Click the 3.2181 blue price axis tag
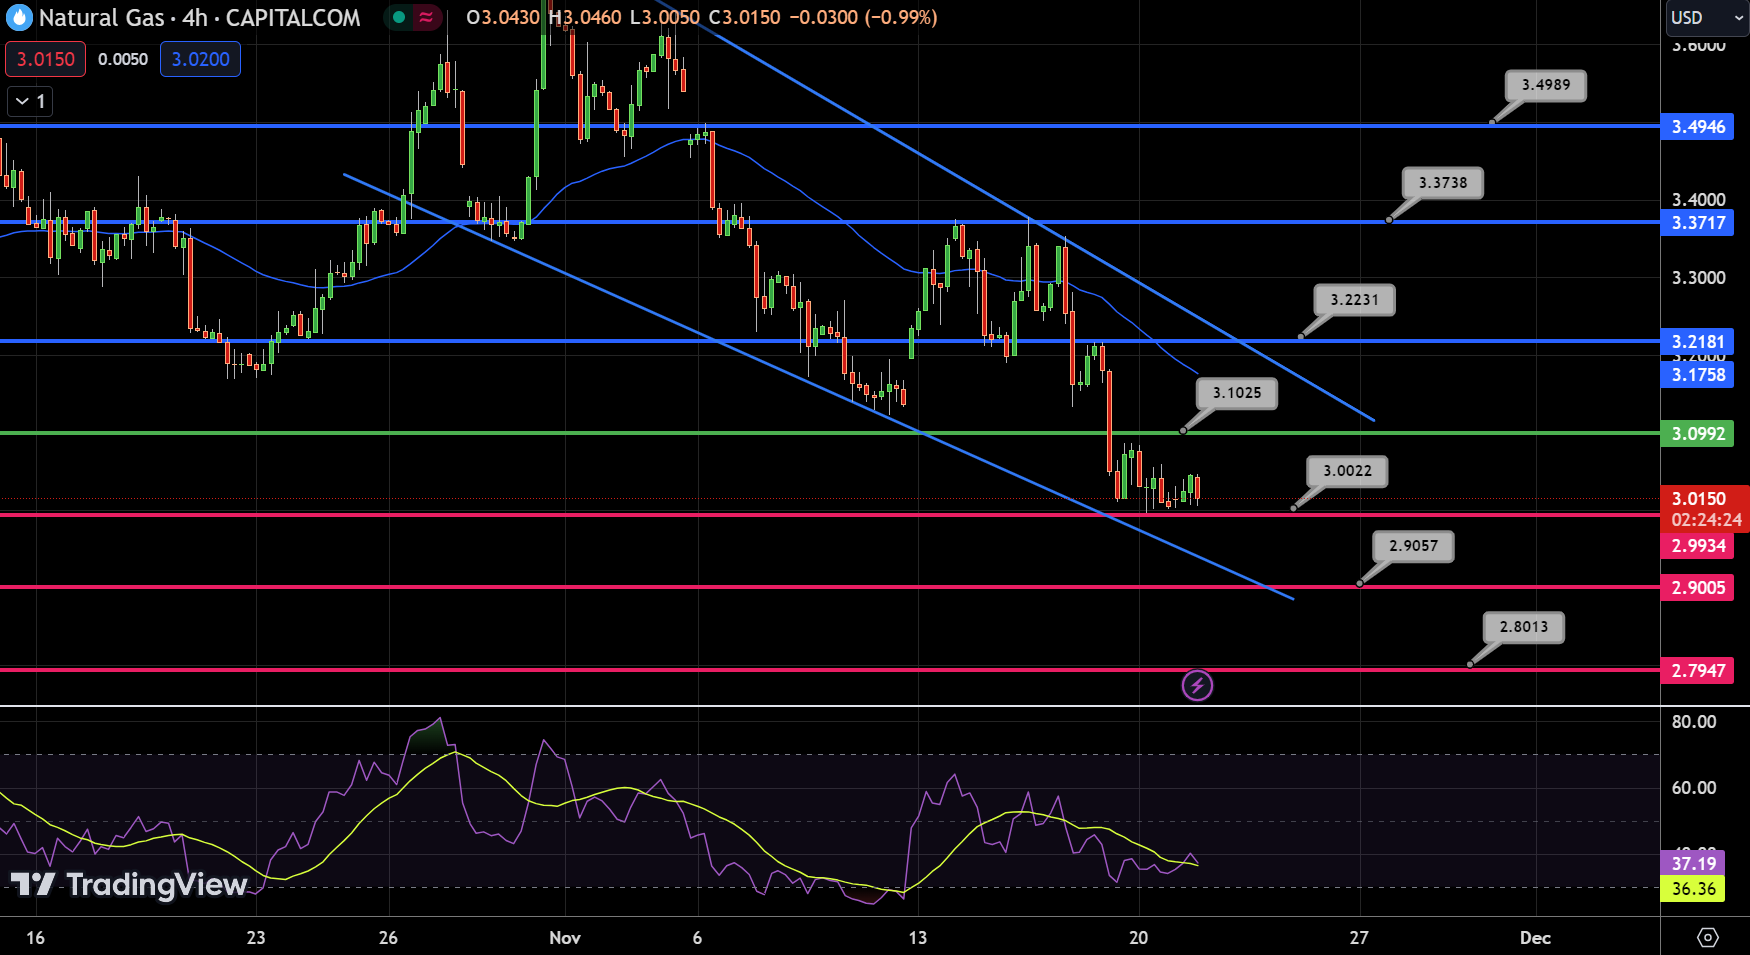 coord(1698,342)
